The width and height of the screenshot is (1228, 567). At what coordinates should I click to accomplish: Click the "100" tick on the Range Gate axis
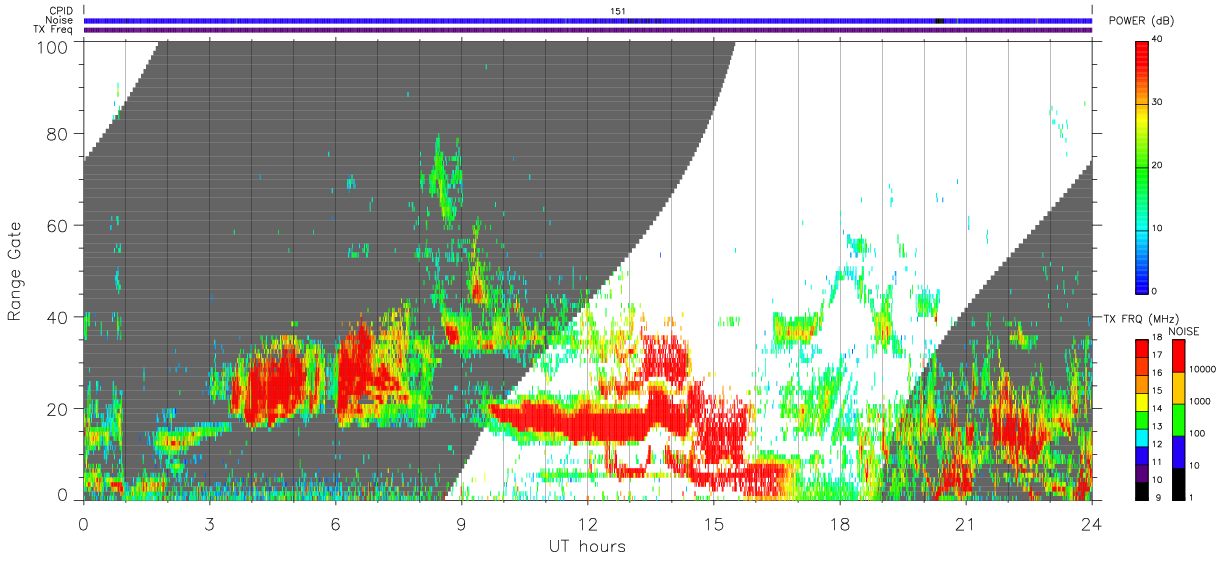click(54, 47)
